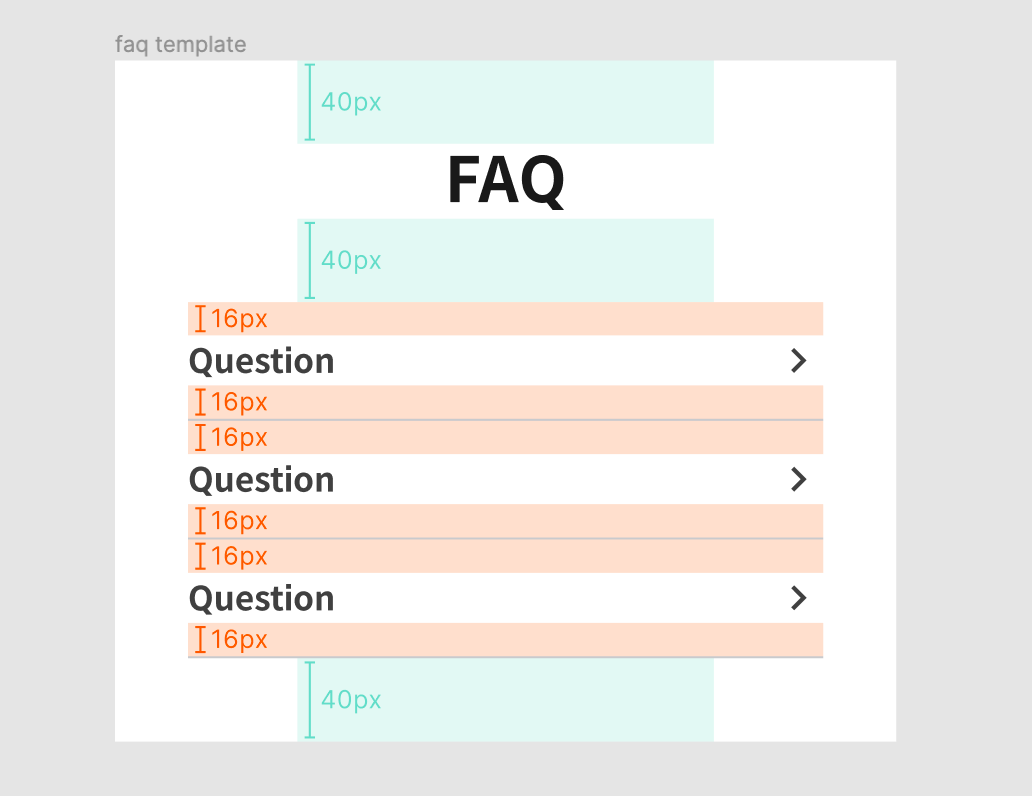Select the FAQ heading text
The width and height of the screenshot is (1032, 796).
[x=505, y=181]
